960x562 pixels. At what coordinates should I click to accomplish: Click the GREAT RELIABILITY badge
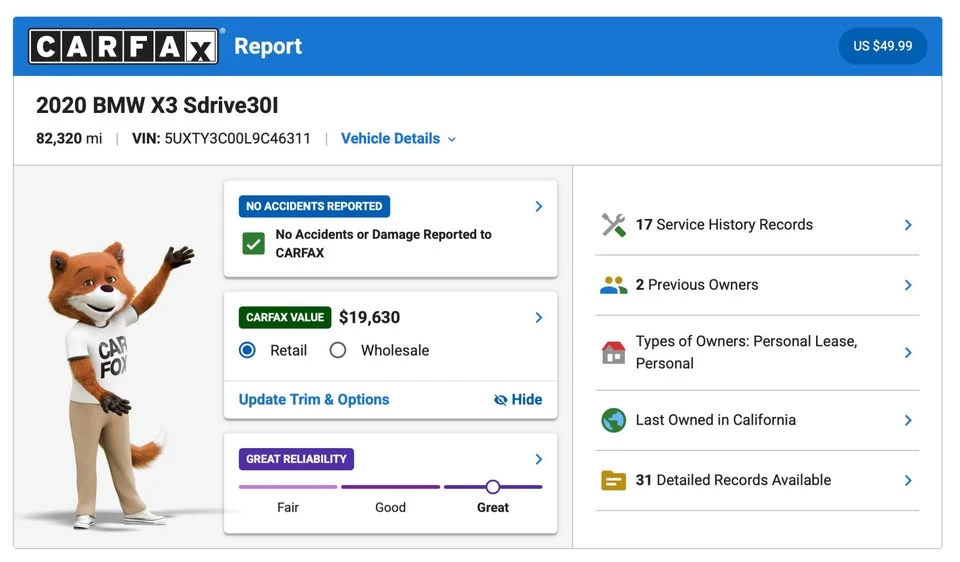tap(296, 459)
